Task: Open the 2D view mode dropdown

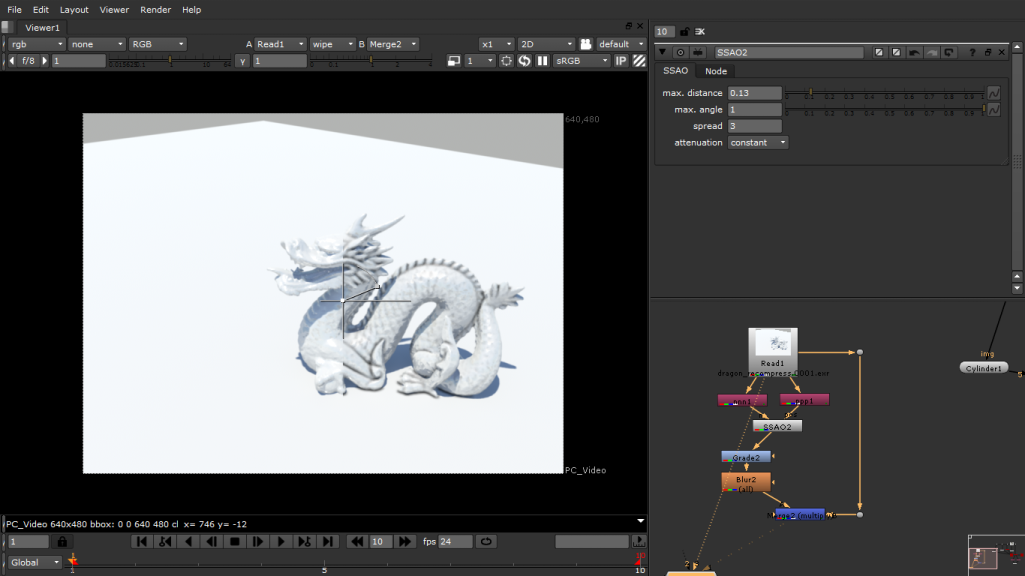Action: click(x=546, y=44)
